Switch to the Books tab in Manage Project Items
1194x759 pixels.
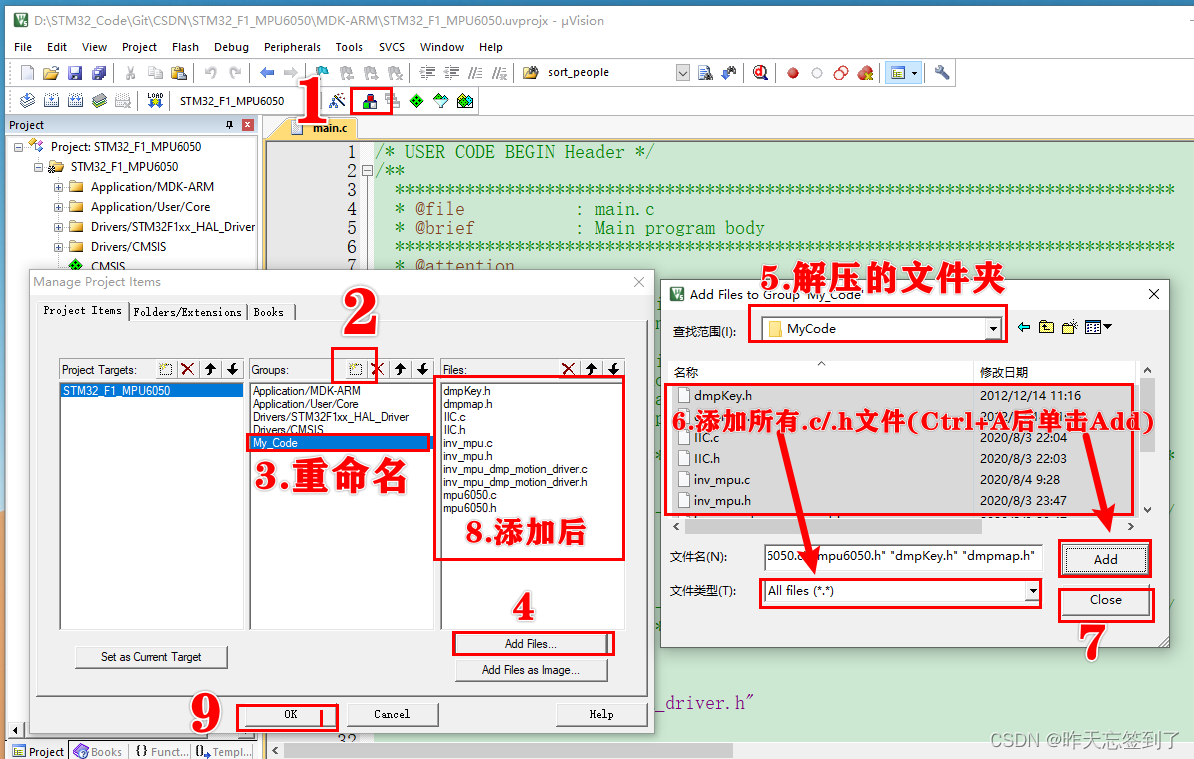(269, 312)
